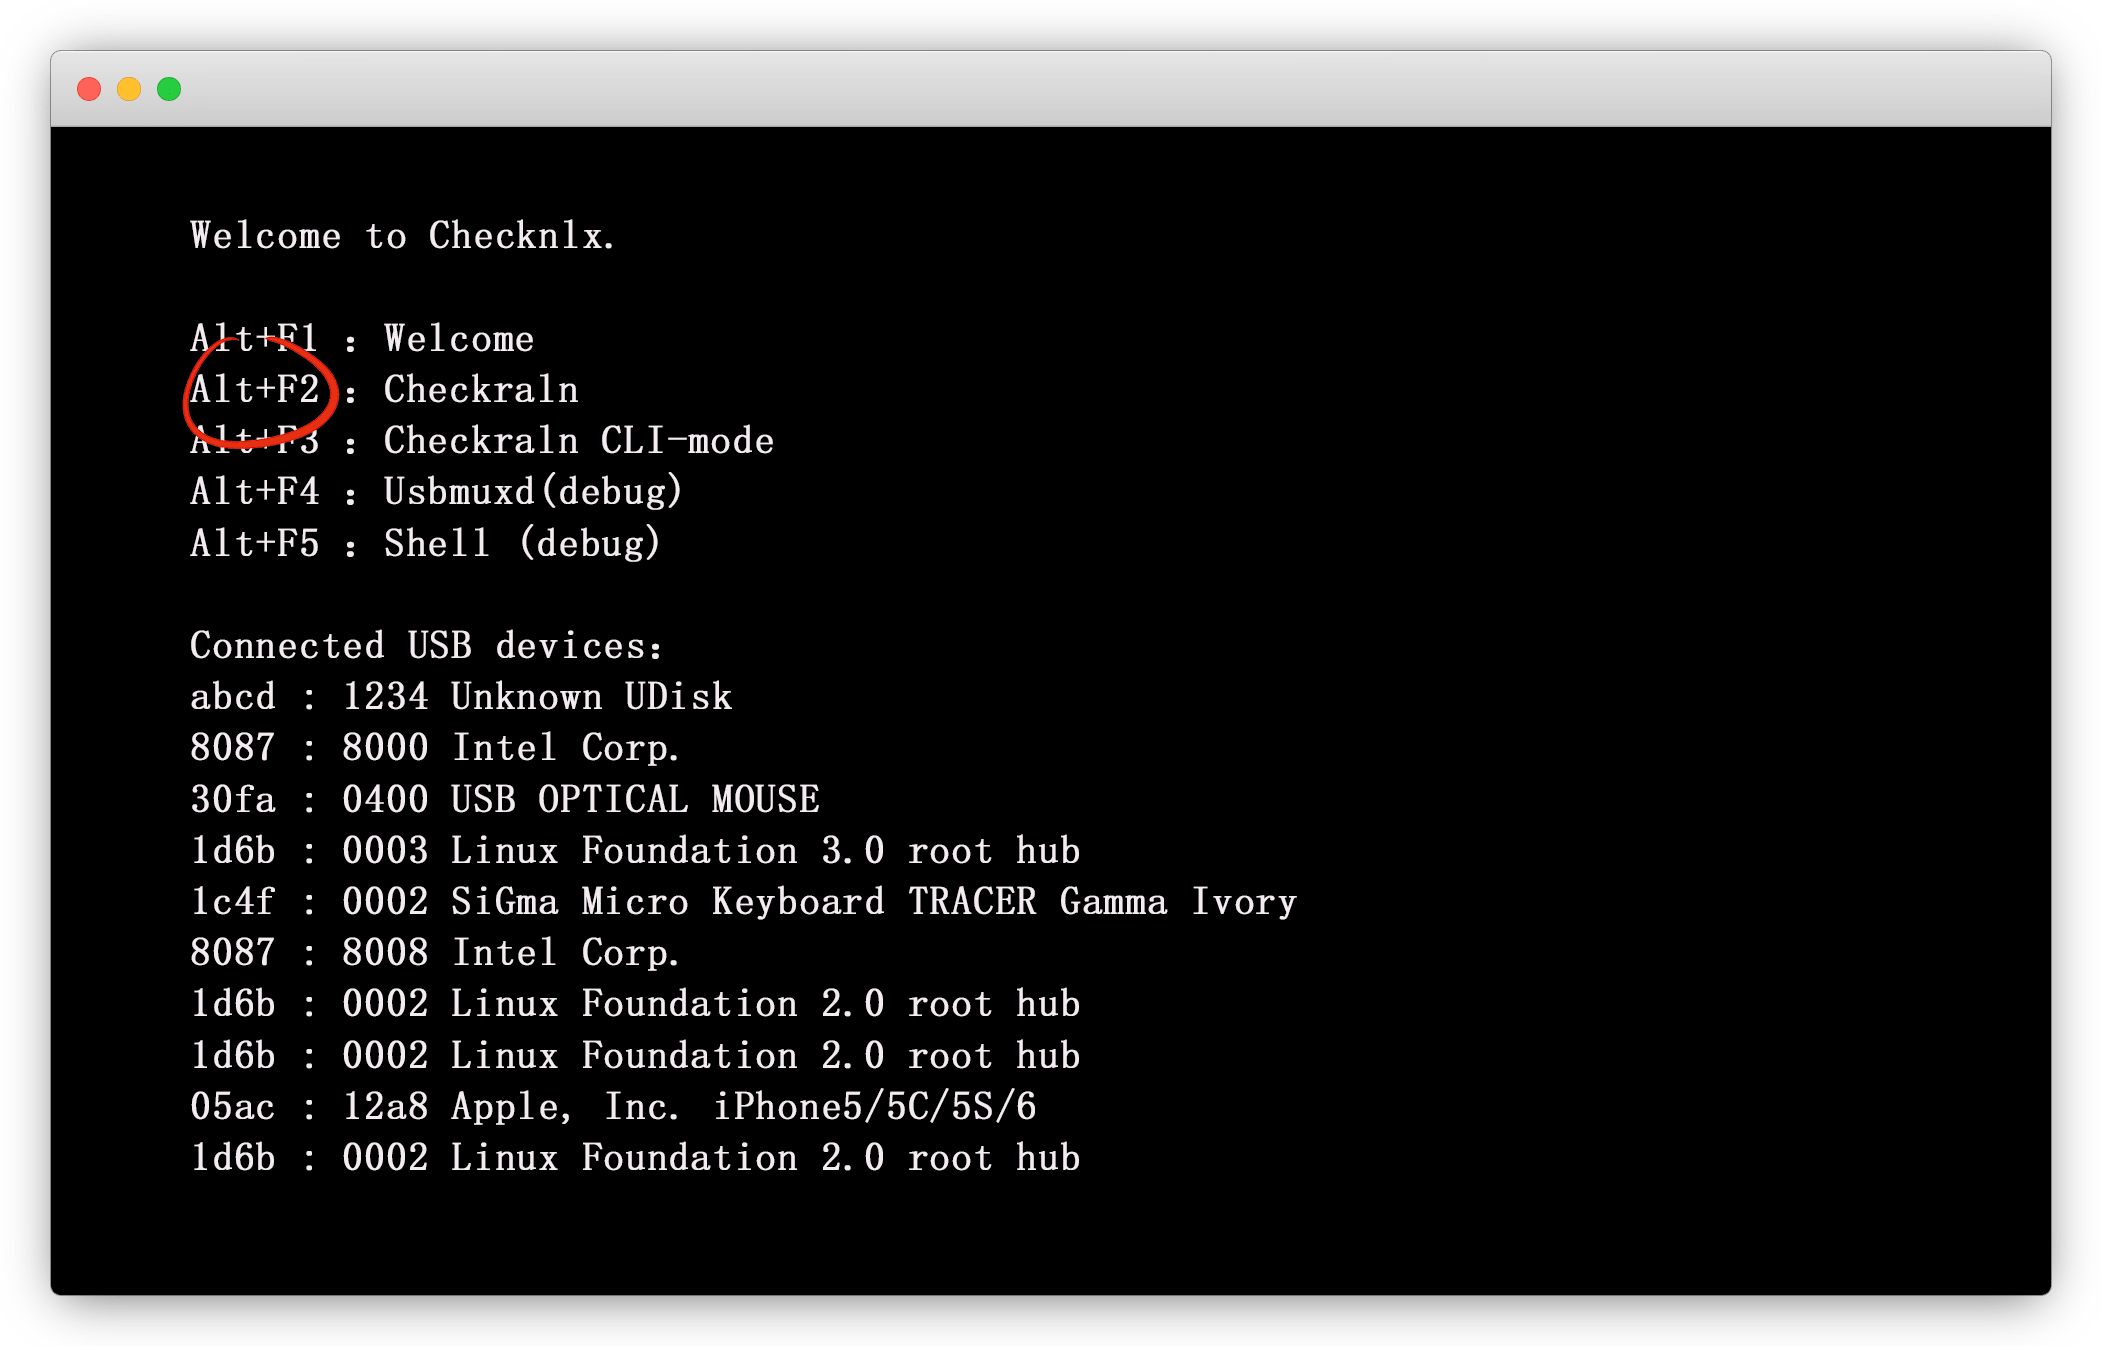
Task: Click the "Connected USB devices:" label
Action: click(x=426, y=646)
